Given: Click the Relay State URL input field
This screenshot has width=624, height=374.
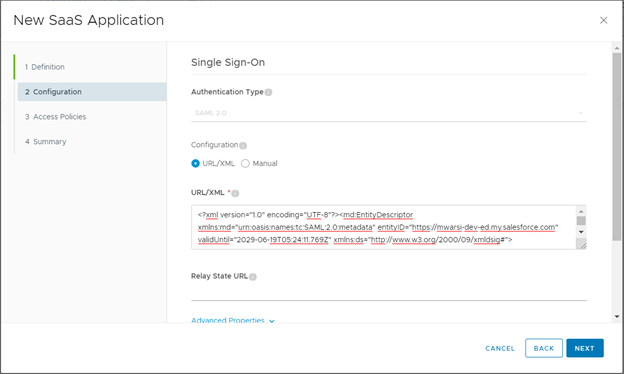Looking at the screenshot, I should 389,293.
